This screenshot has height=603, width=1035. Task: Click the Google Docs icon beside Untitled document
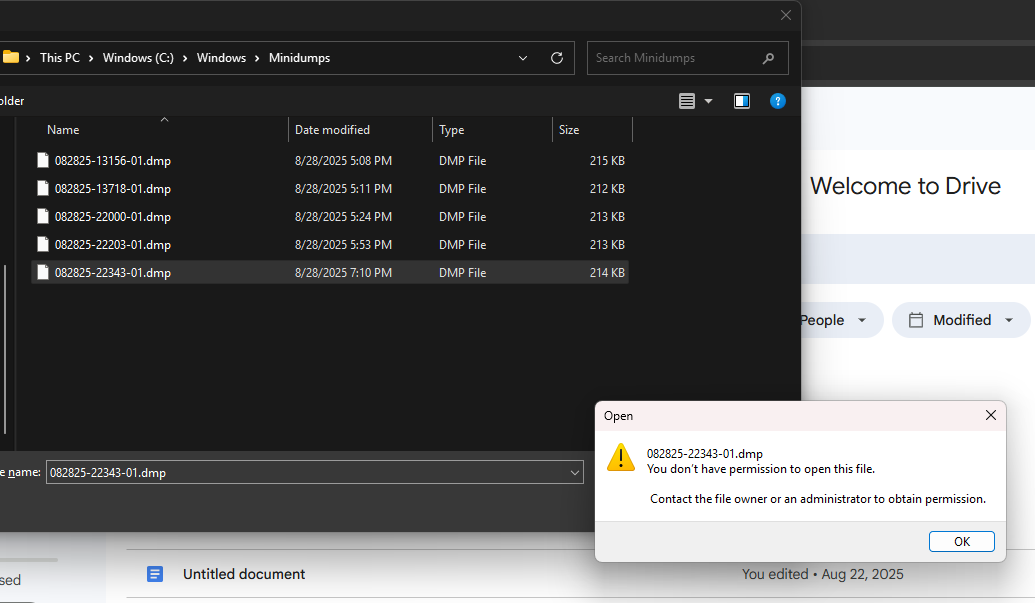154,574
